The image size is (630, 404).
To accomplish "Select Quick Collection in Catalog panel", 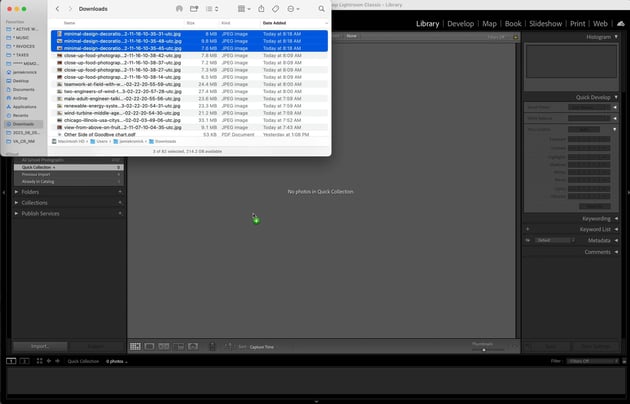I will tap(69, 167).
